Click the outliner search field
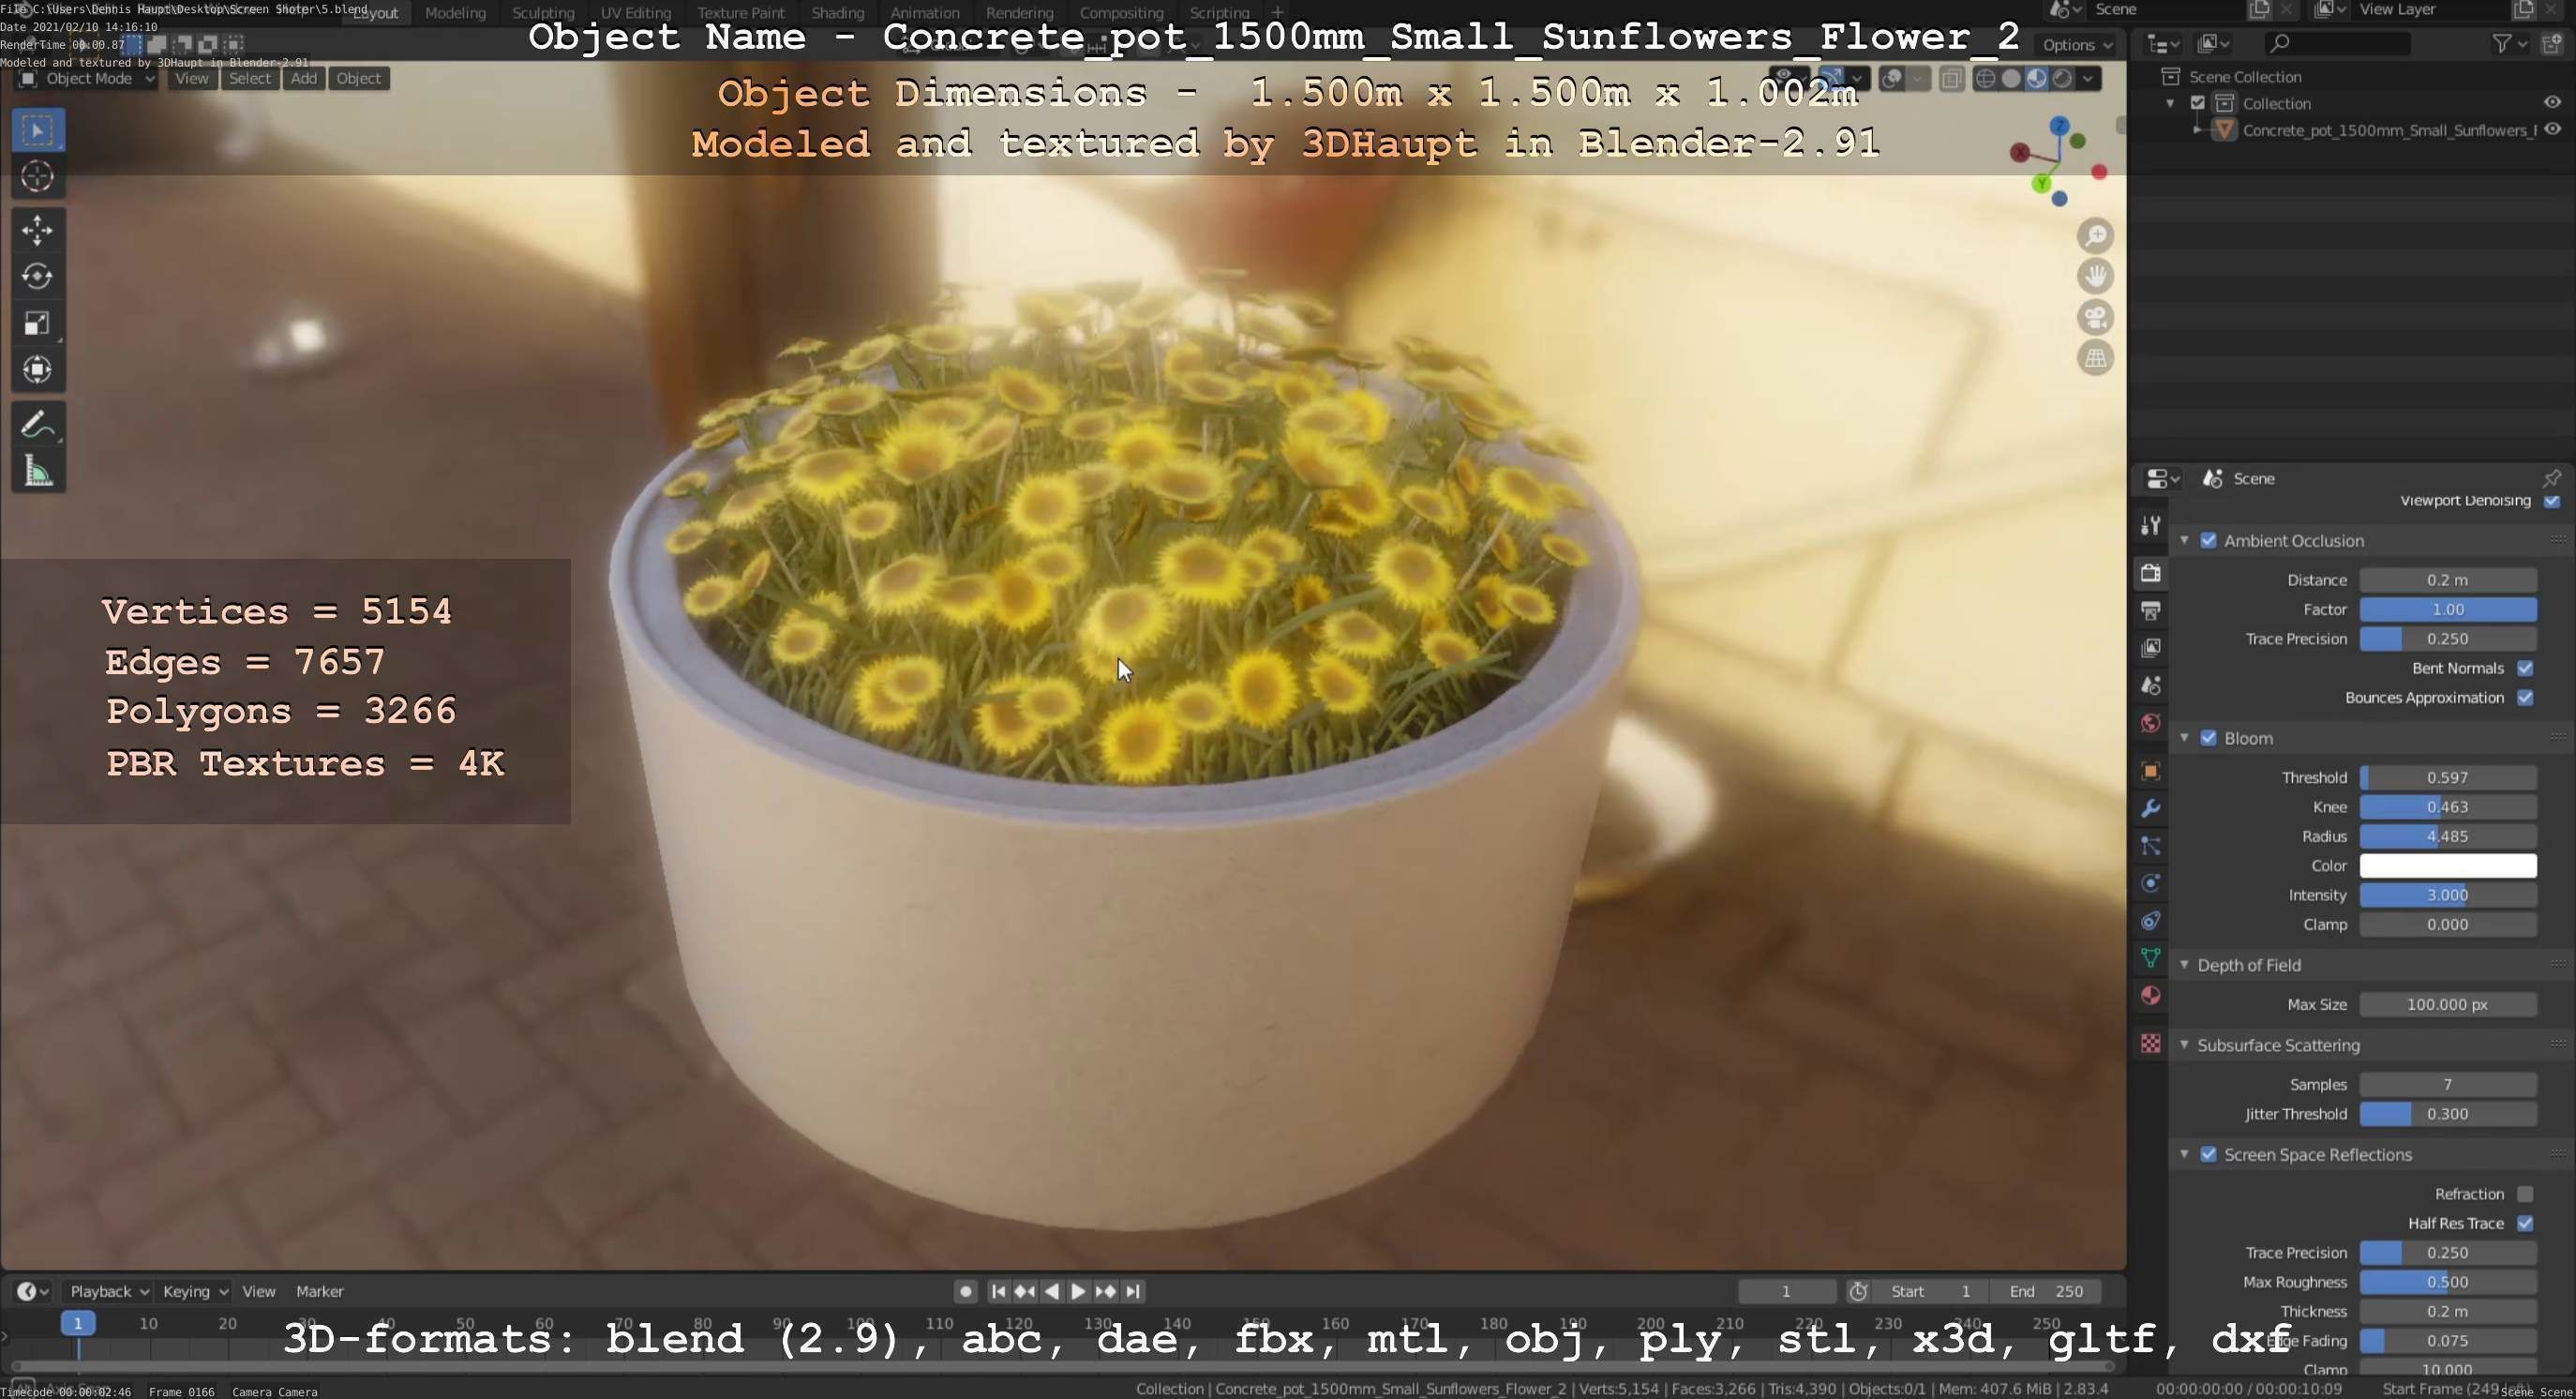 pos(2337,43)
